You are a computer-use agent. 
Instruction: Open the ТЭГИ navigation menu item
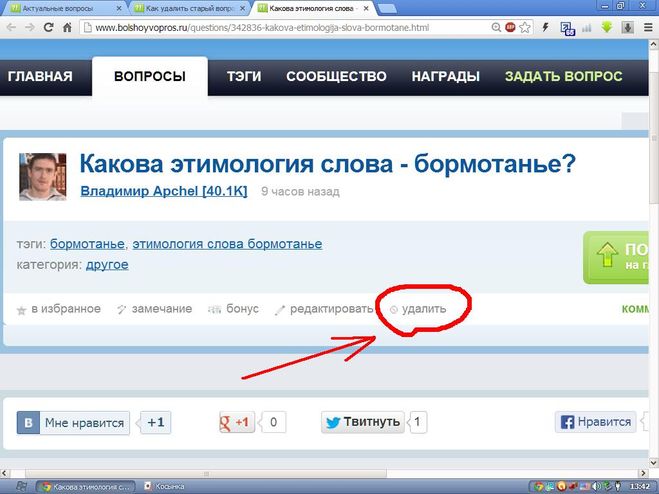tap(246, 77)
